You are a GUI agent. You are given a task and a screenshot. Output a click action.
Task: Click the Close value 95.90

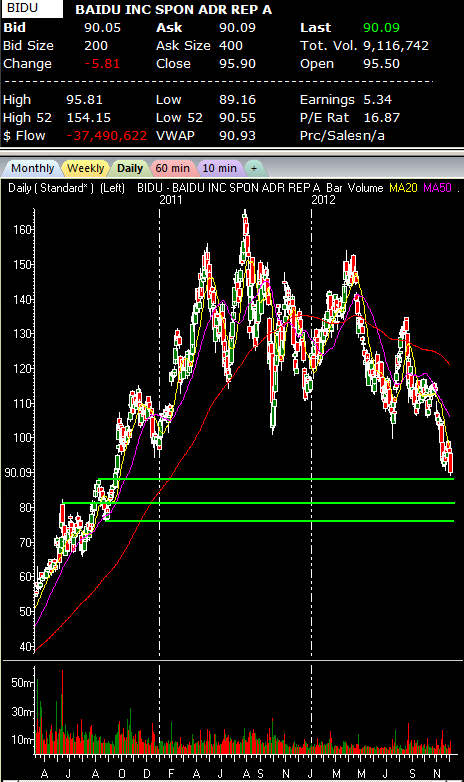pyautogui.click(x=237, y=64)
